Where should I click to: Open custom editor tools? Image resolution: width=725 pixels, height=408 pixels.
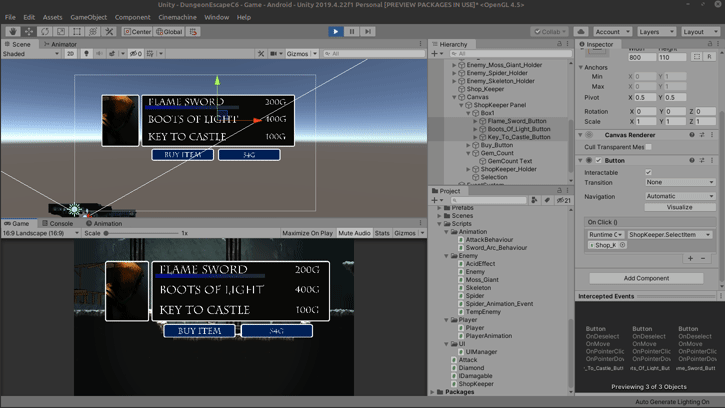(x=109, y=31)
